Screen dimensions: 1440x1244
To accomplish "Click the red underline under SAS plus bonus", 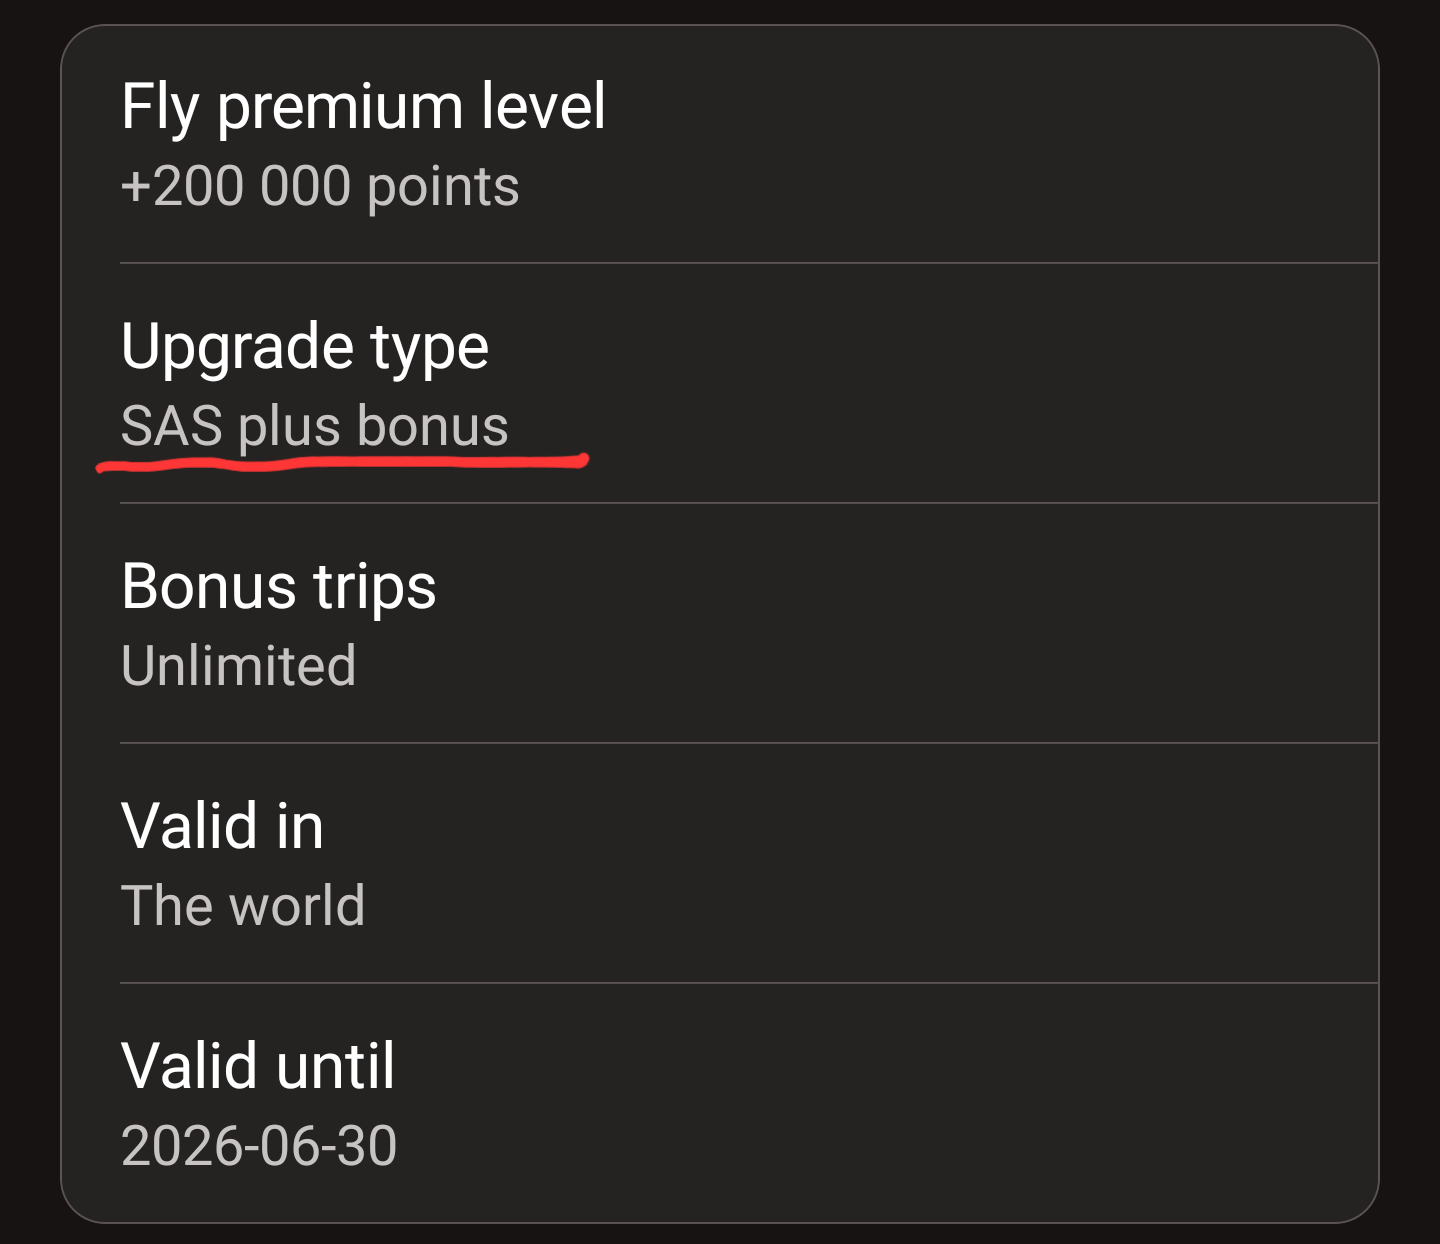I will (342, 464).
